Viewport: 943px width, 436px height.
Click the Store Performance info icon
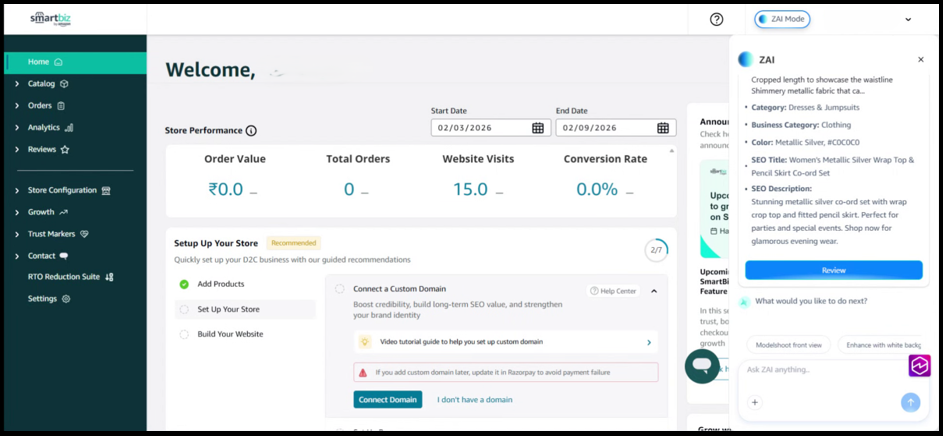pos(251,131)
